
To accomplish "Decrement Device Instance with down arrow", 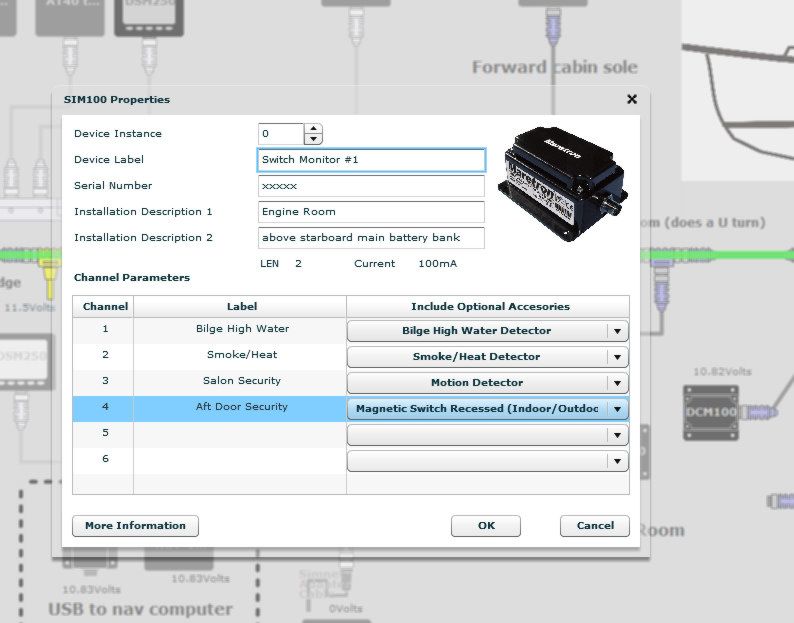I will pyautogui.click(x=313, y=139).
